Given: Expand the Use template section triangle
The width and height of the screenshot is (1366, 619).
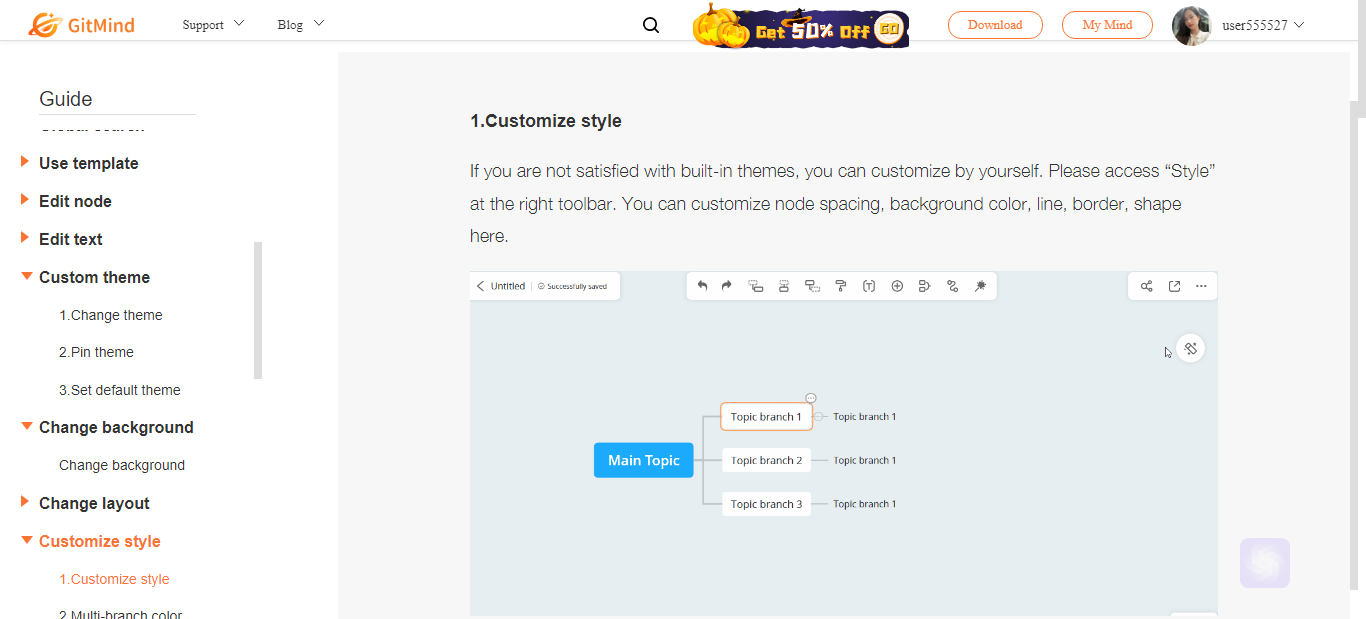Looking at the screenshot, I should pyautogui.click(x=26, y=161).
